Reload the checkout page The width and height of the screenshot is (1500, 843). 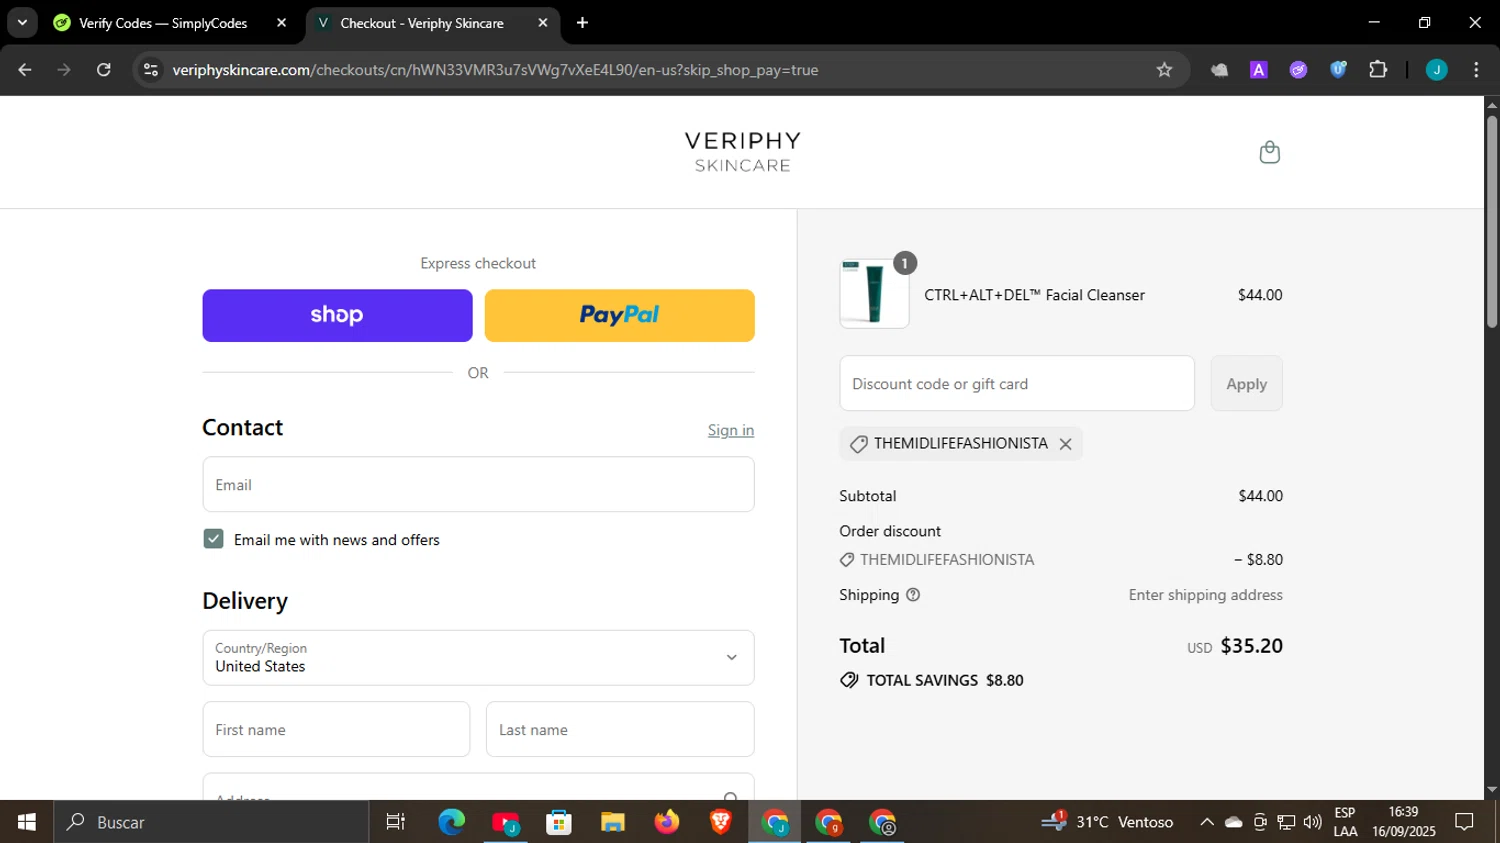coord(104,70)
